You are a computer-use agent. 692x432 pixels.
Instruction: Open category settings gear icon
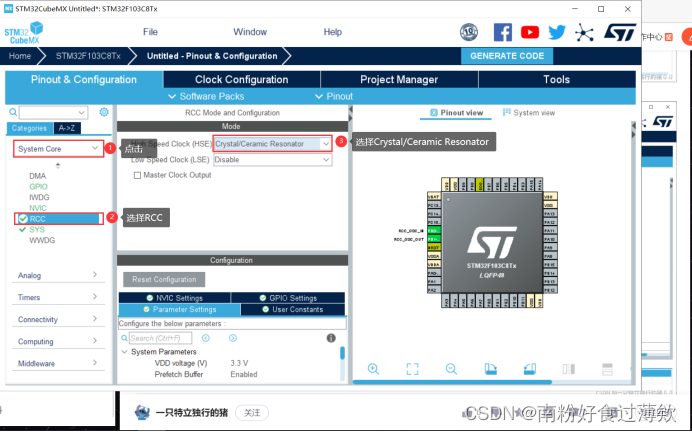coord(104,112)
